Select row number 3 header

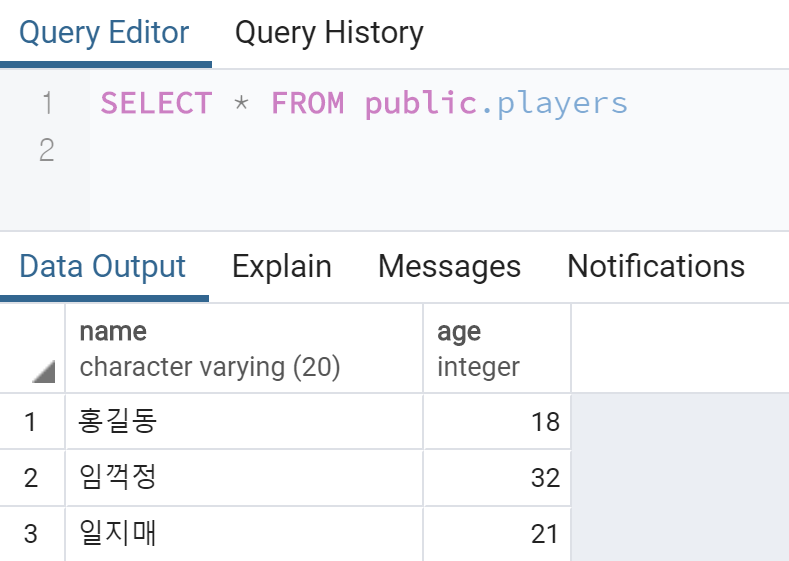(32, 534)
